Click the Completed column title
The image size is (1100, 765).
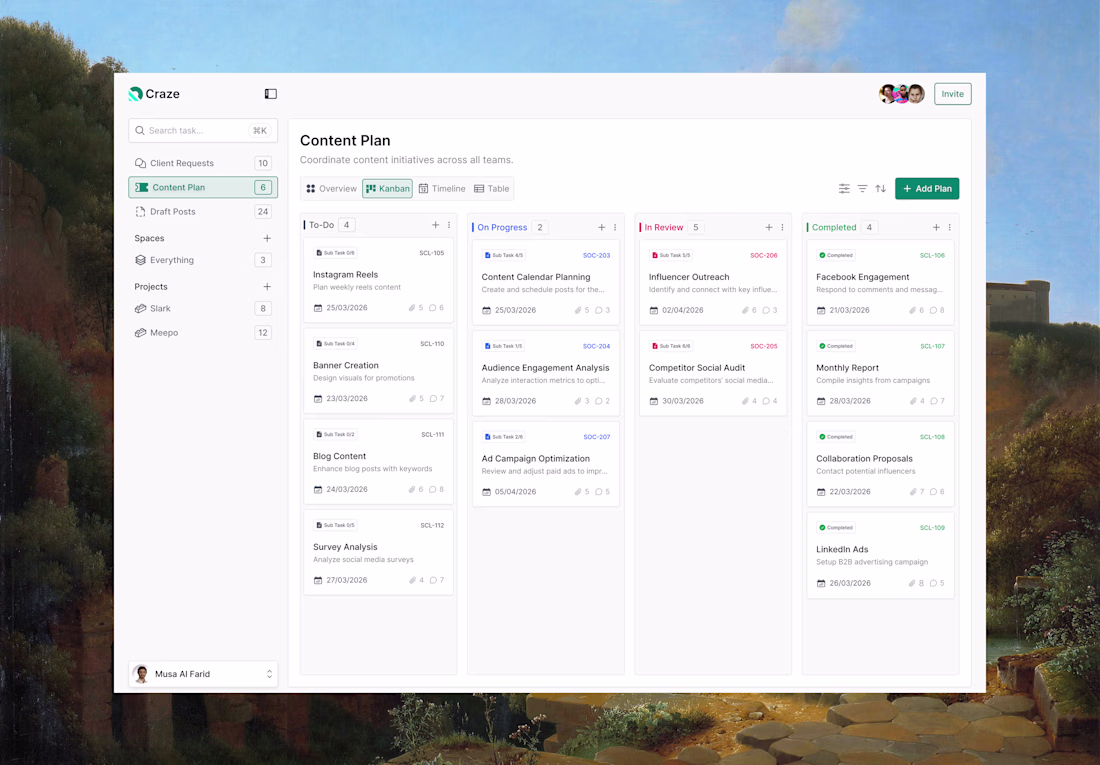point(834,227)
